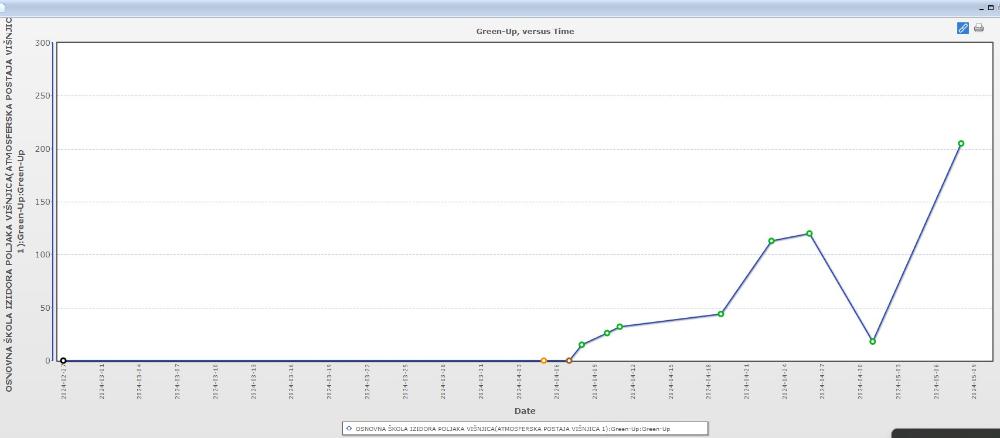Click the printer icon to print chart
Screen dimensions: 1000x438
coord(979,28)
